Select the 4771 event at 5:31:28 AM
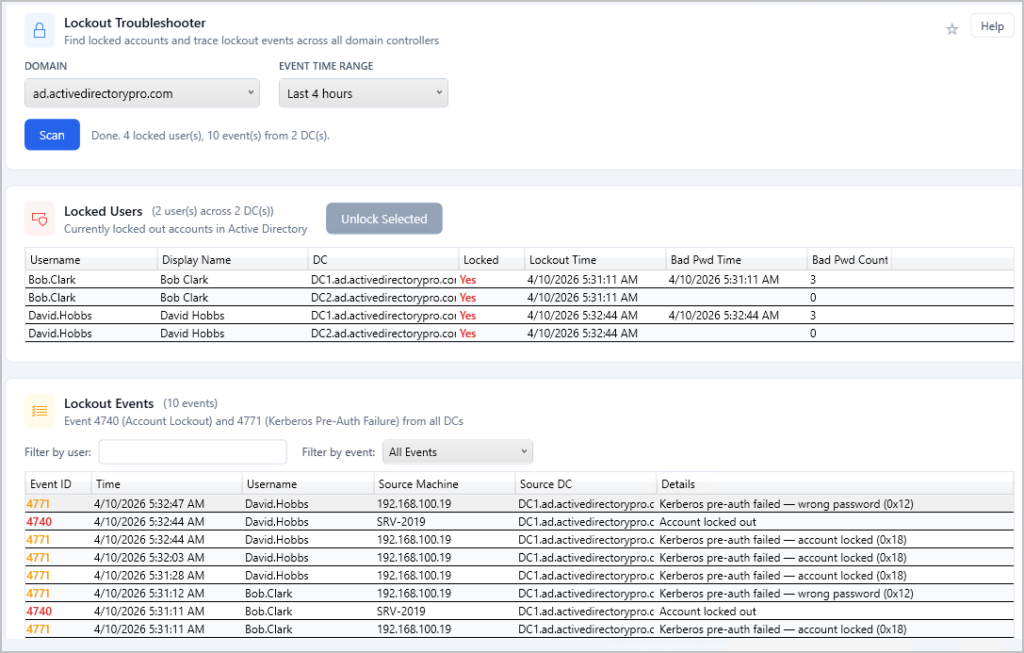 pyautogui.click(x=519, y=575)
